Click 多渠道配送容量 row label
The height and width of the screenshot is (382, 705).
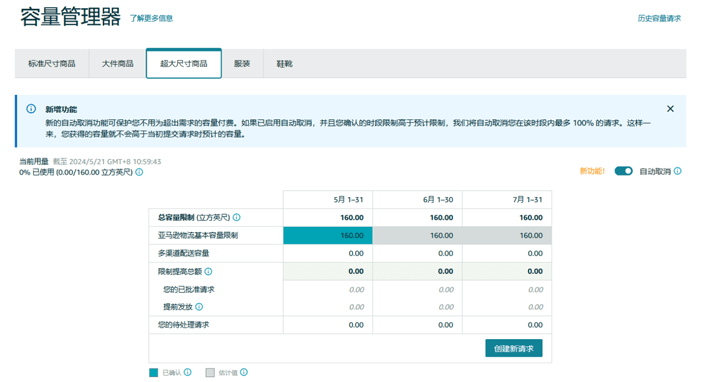[183, 253]
